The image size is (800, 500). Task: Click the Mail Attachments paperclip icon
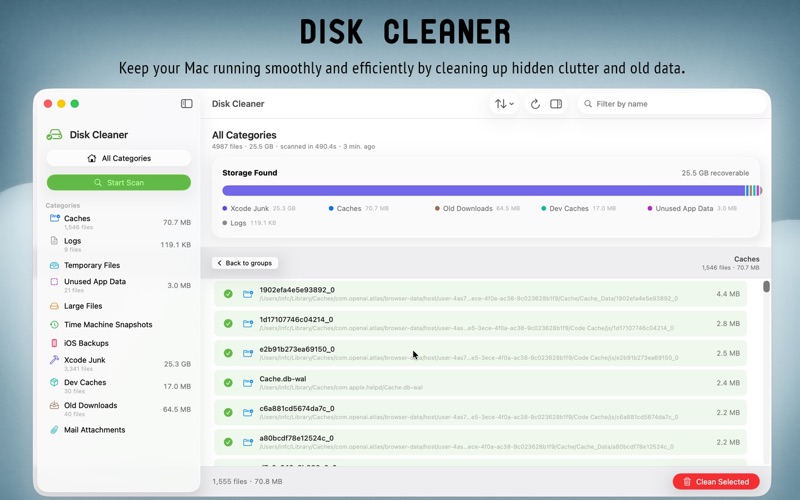pos(54,430)
